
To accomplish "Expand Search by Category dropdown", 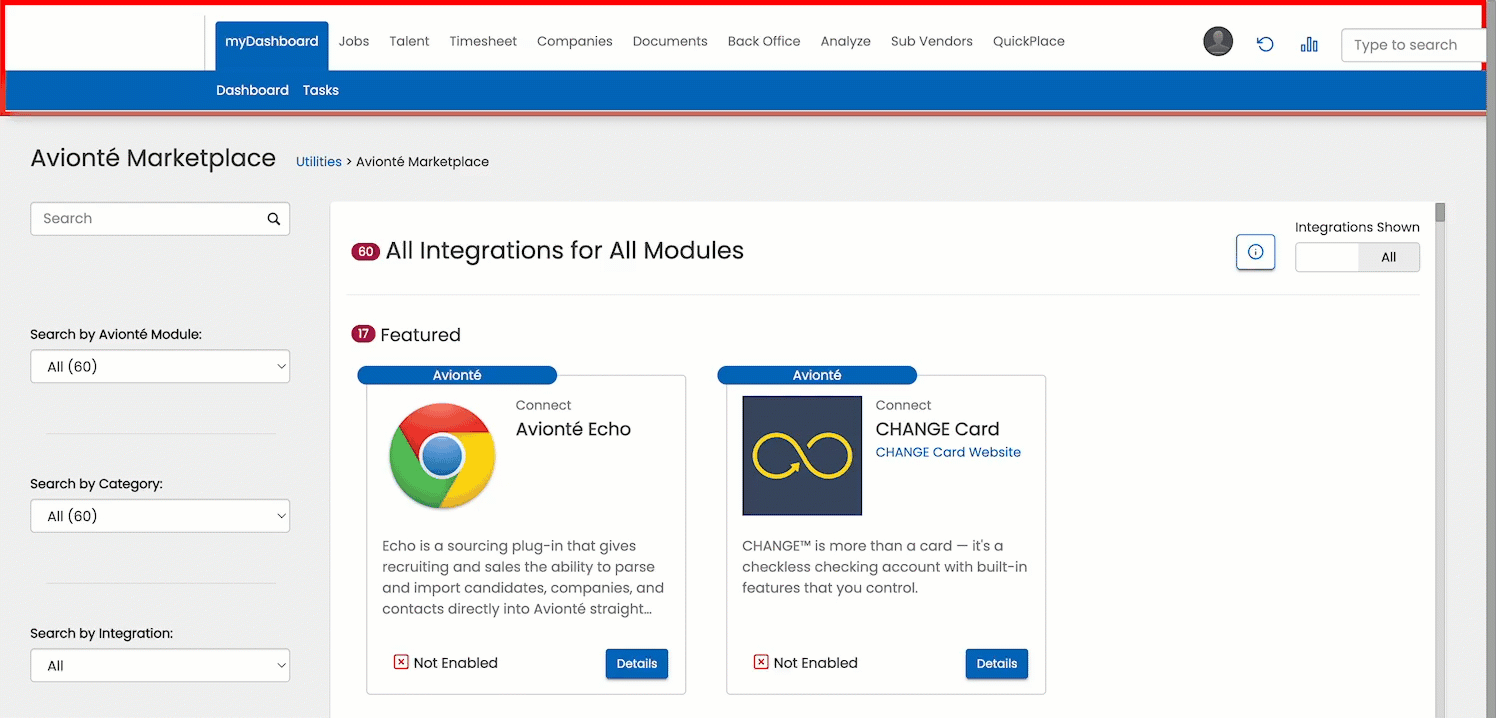I will tap(160, 516).
